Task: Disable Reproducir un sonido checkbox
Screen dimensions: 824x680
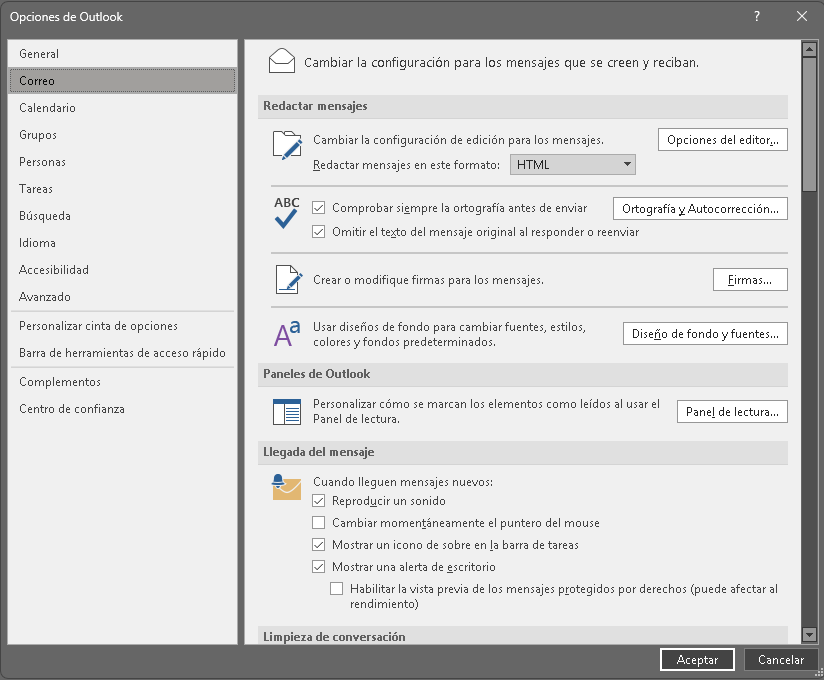Action: (x=318, y=501)
